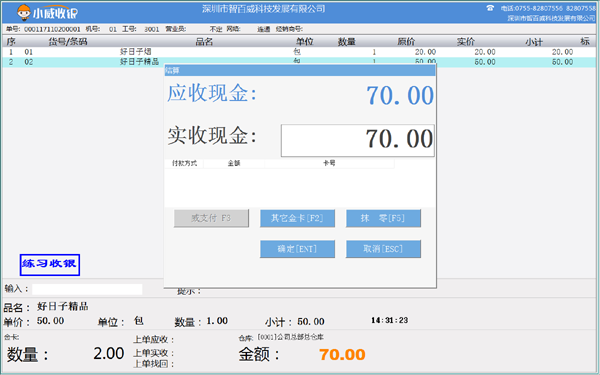Click the 数量 column header
This screenshot has height=375, width=600.
(347, 42)
